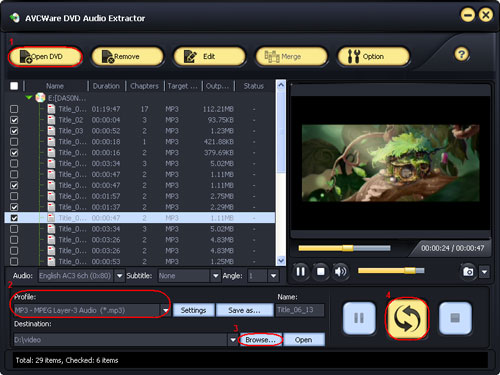Viewport: 500px width, 375px height.
Task: Click the Output size column header
Action: pos(218,86)
